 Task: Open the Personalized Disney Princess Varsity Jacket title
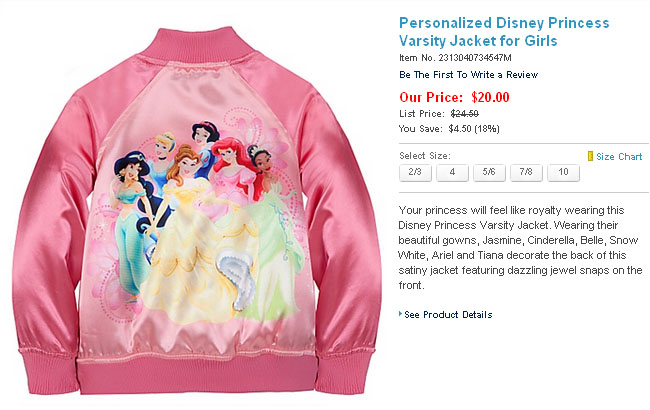click(x=504, y=32)
